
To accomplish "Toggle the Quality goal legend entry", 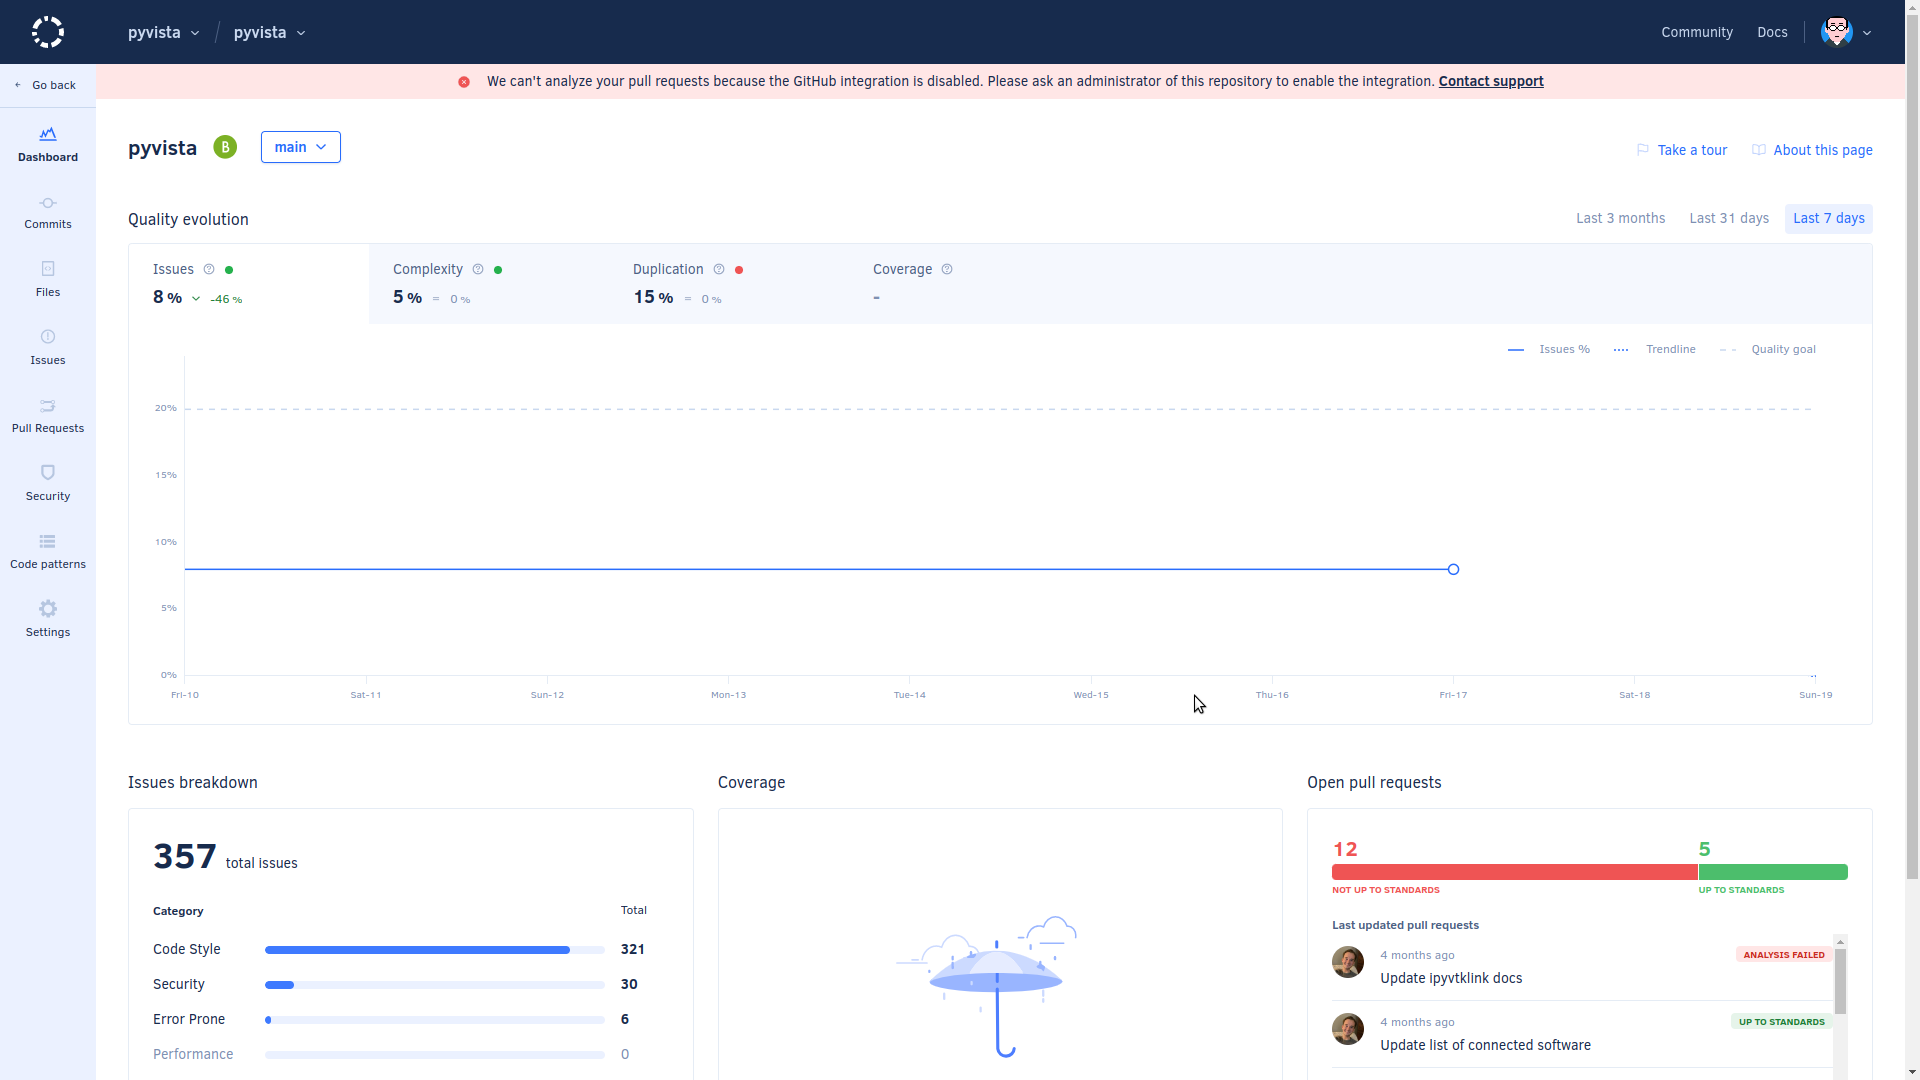I will [x=1767, y=350].
